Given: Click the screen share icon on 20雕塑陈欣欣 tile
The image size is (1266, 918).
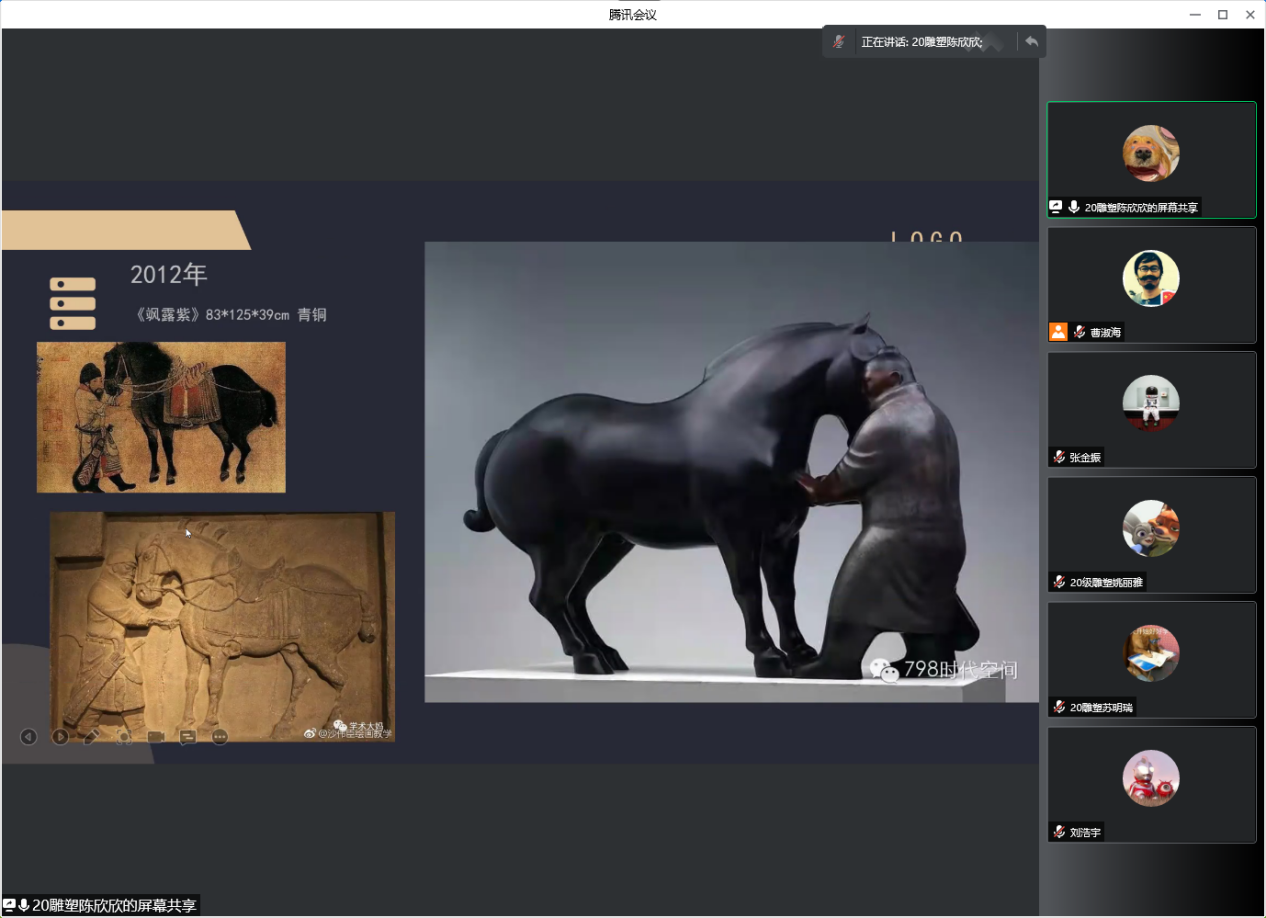Looking at the screenshot, I should click(1055, 207).
